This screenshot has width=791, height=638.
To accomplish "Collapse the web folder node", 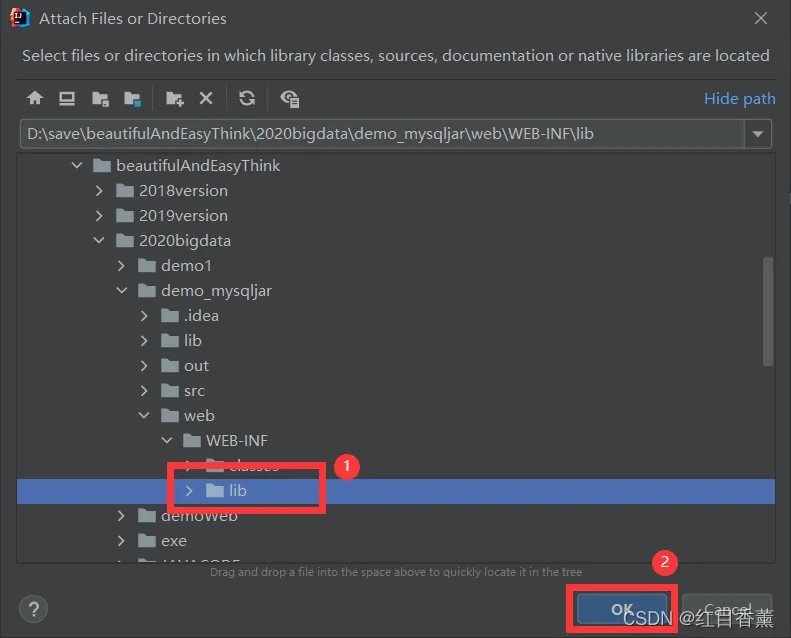I will (144, 416).
